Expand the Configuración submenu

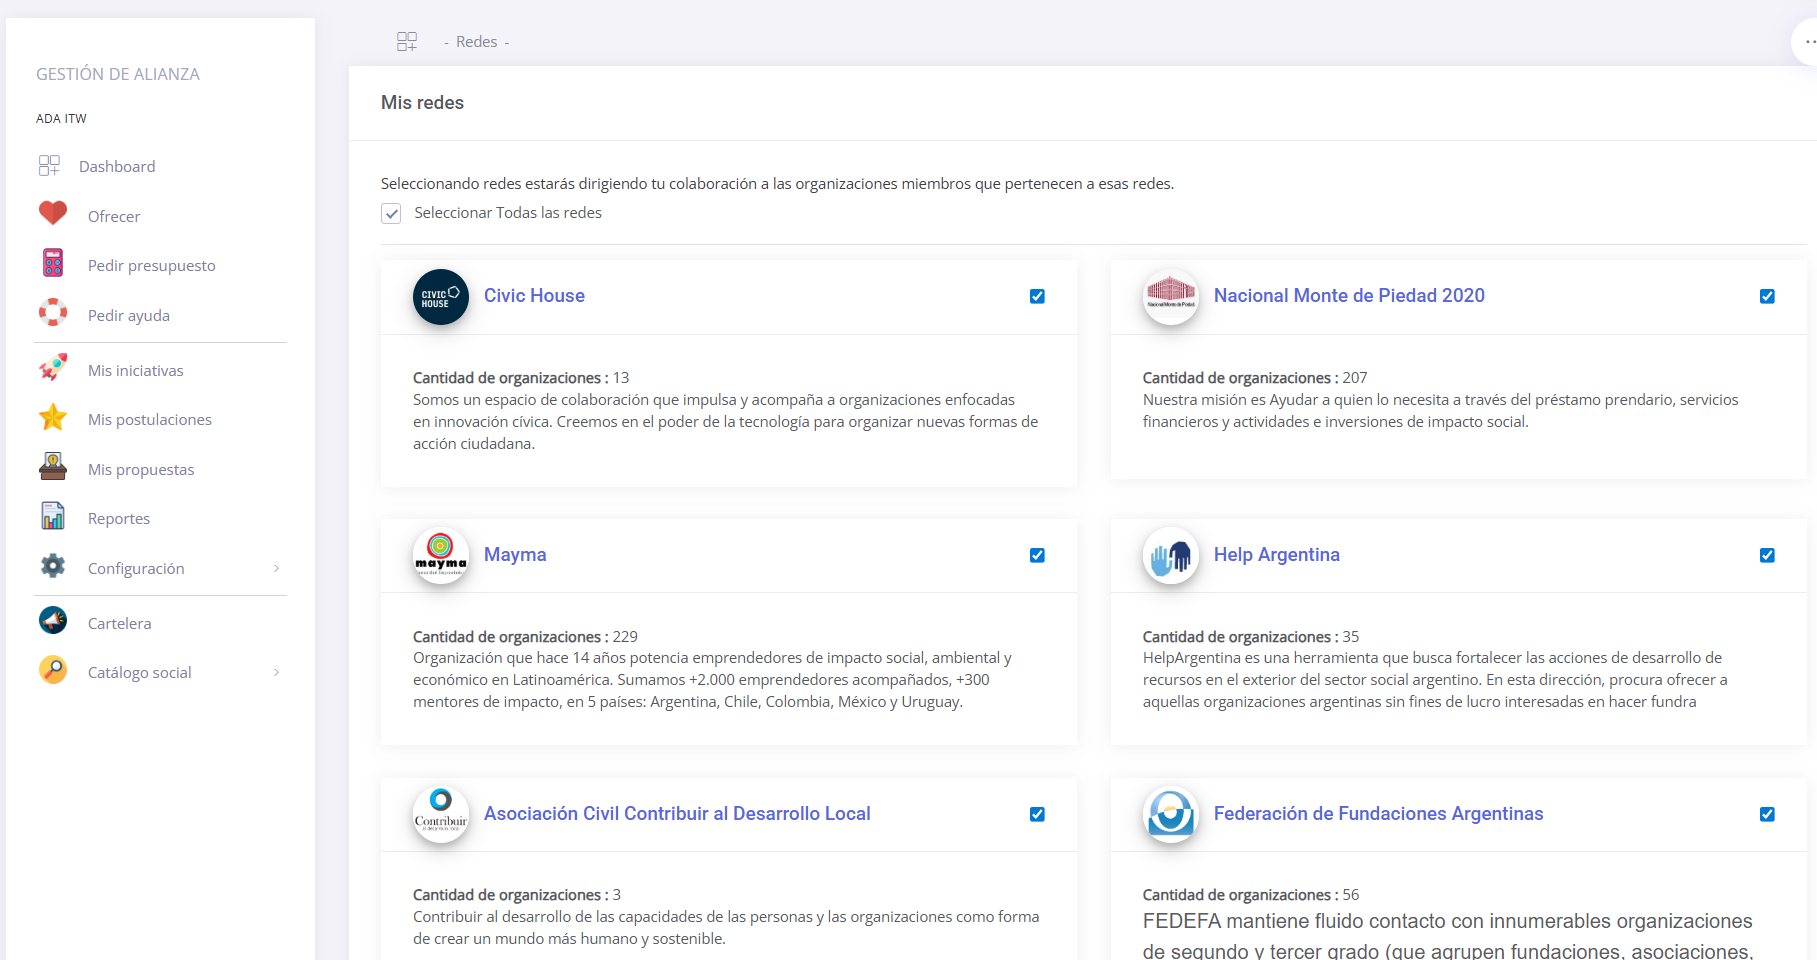point(277,567)
